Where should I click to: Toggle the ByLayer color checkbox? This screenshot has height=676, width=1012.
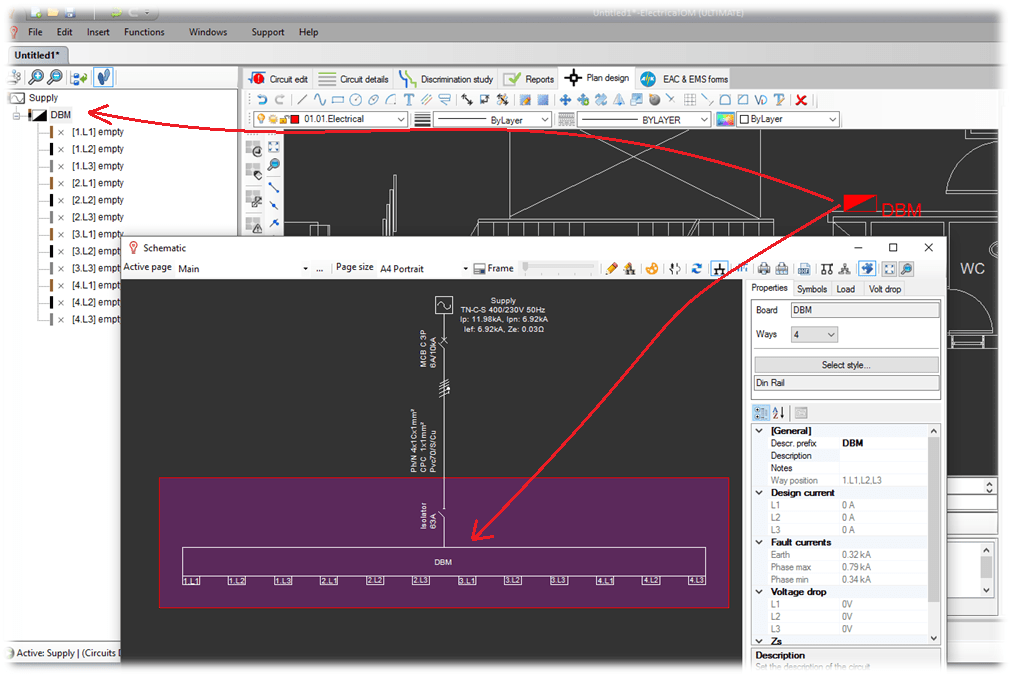click(x=743, y=120)
